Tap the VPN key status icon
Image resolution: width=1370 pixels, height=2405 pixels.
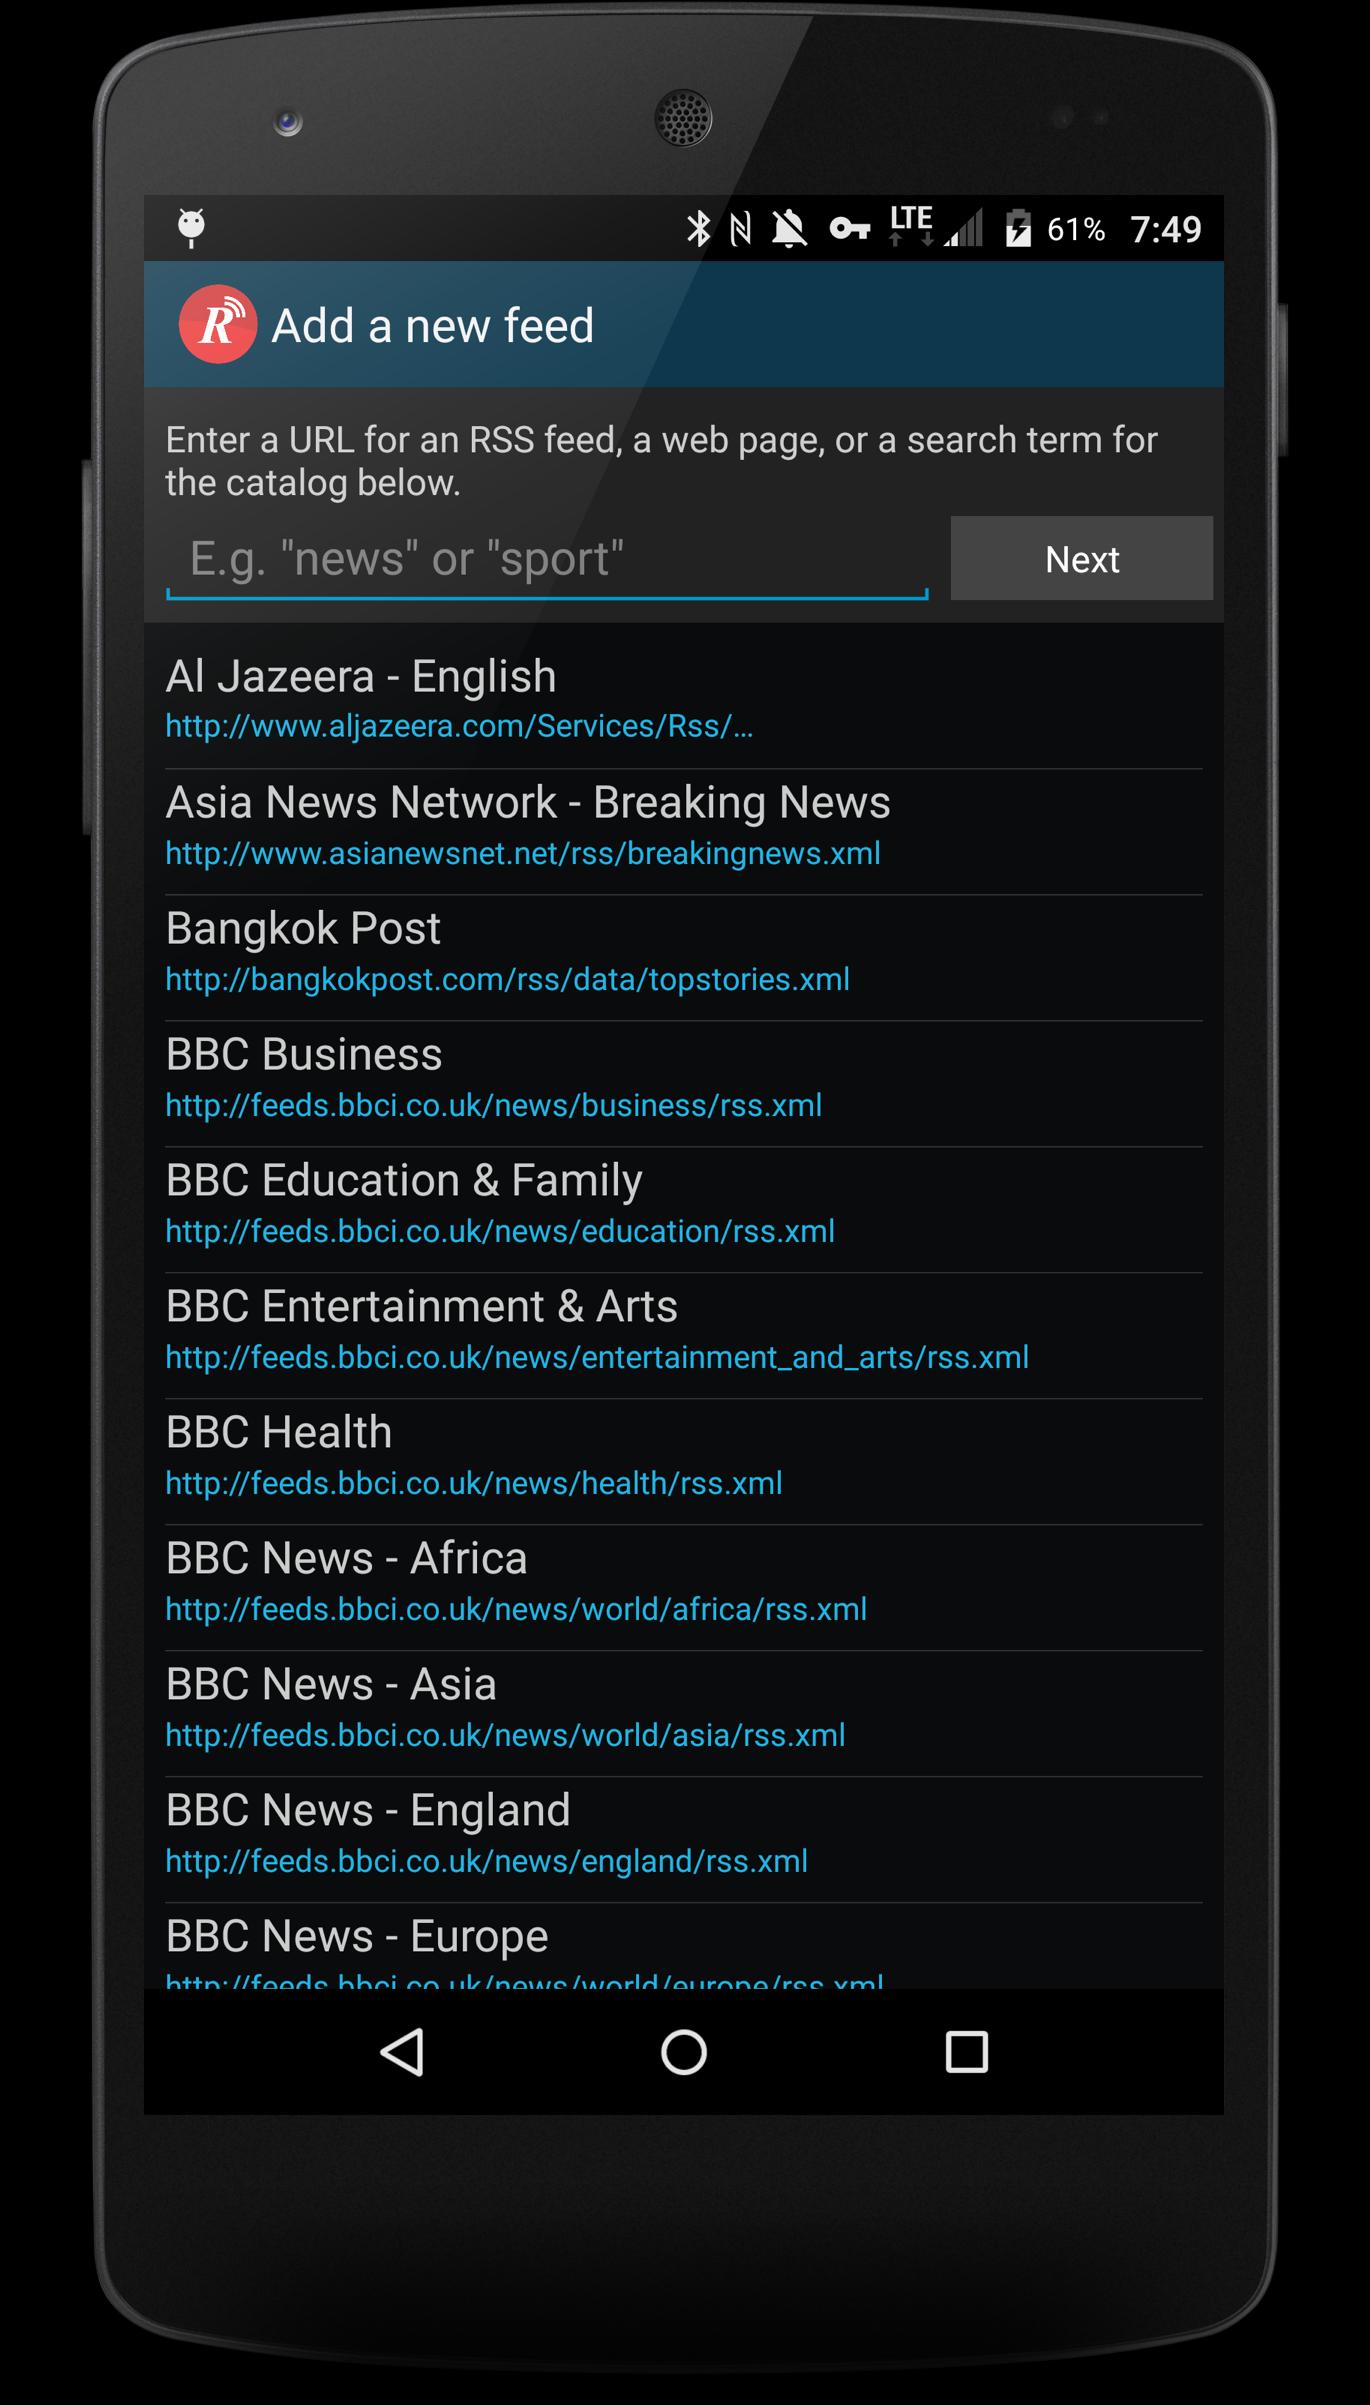pyautogui.click(x=849, y=229)
